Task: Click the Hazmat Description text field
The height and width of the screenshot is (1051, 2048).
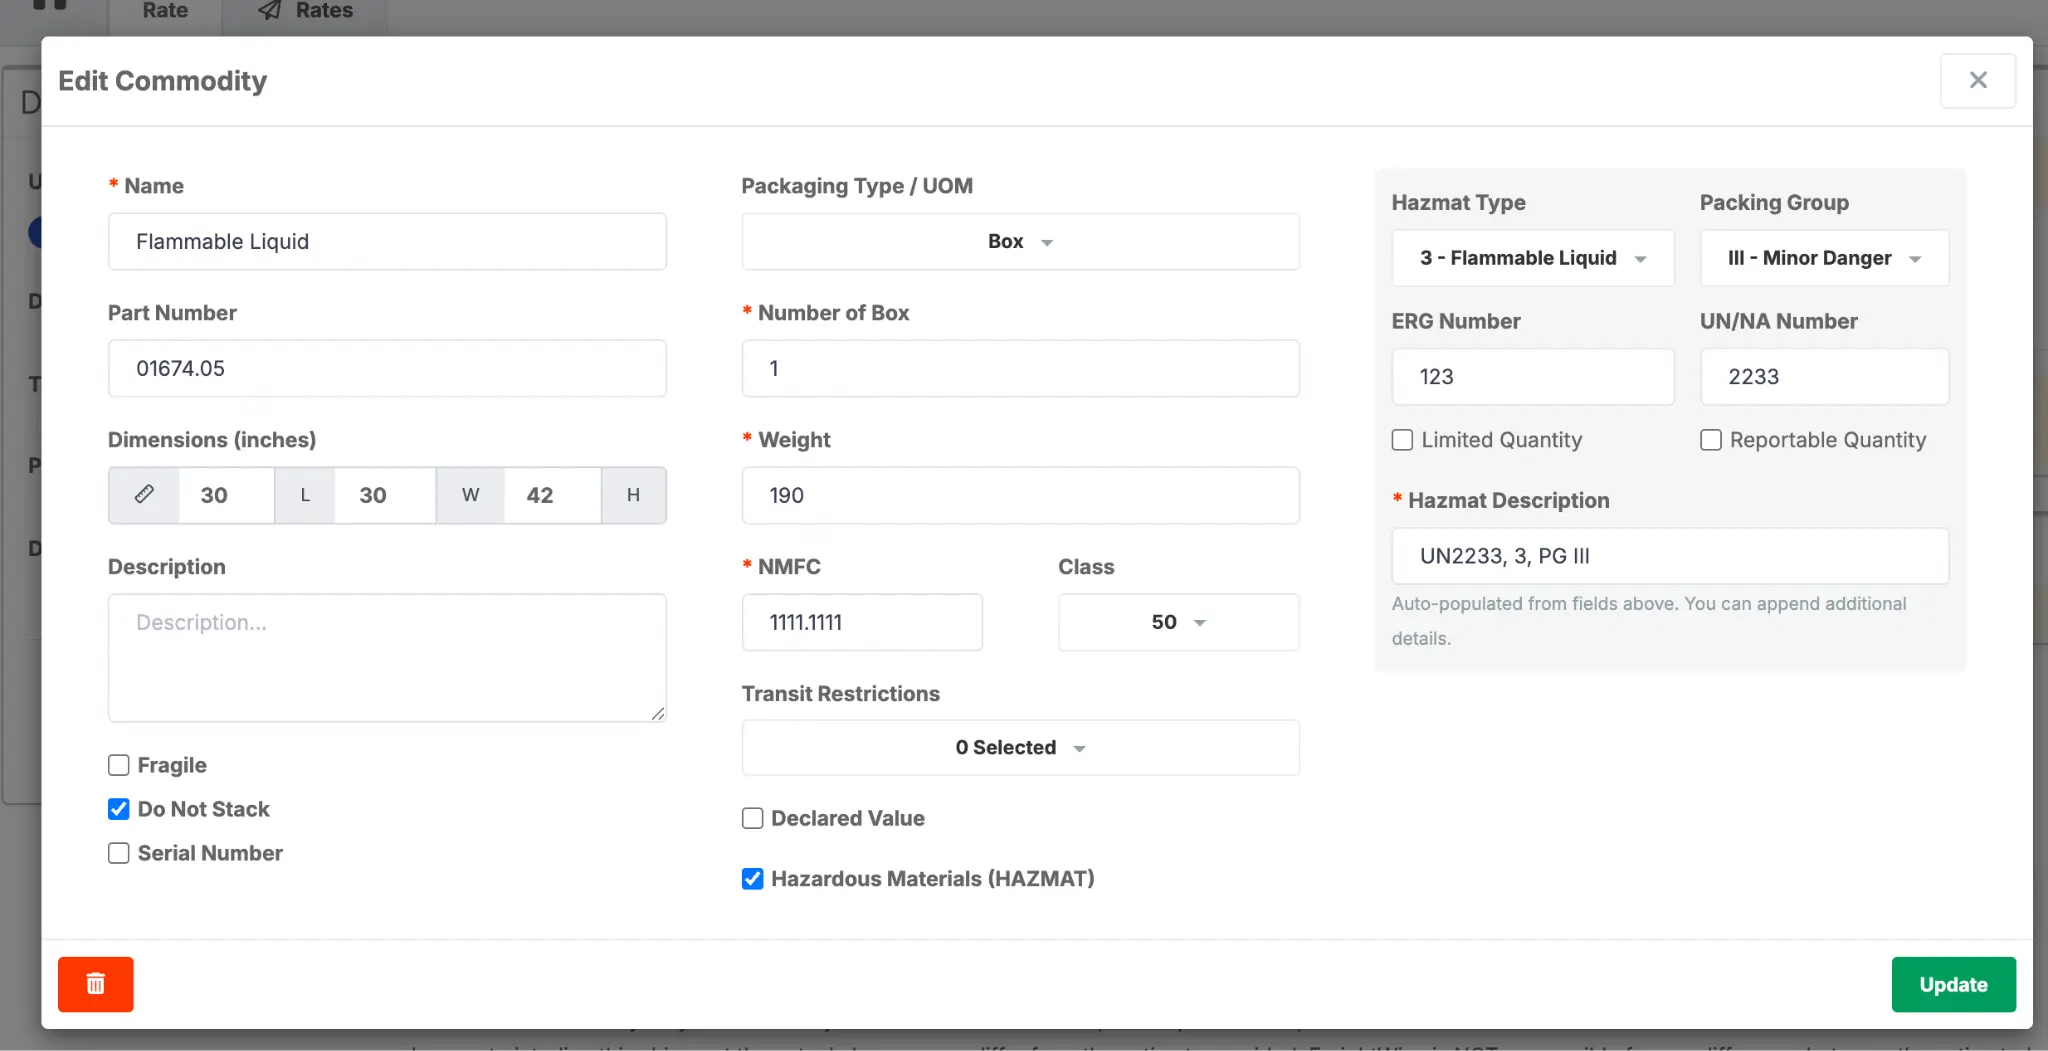Action: 1670,556
